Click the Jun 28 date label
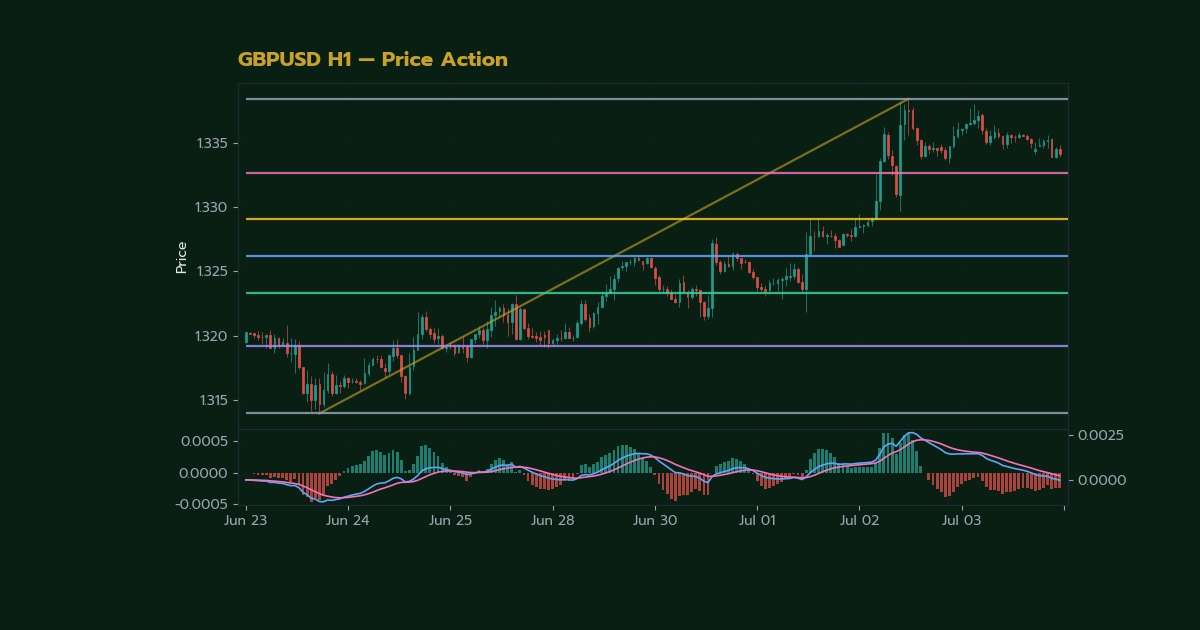This screenshot has height=630, width=1200. coord(552,521)
